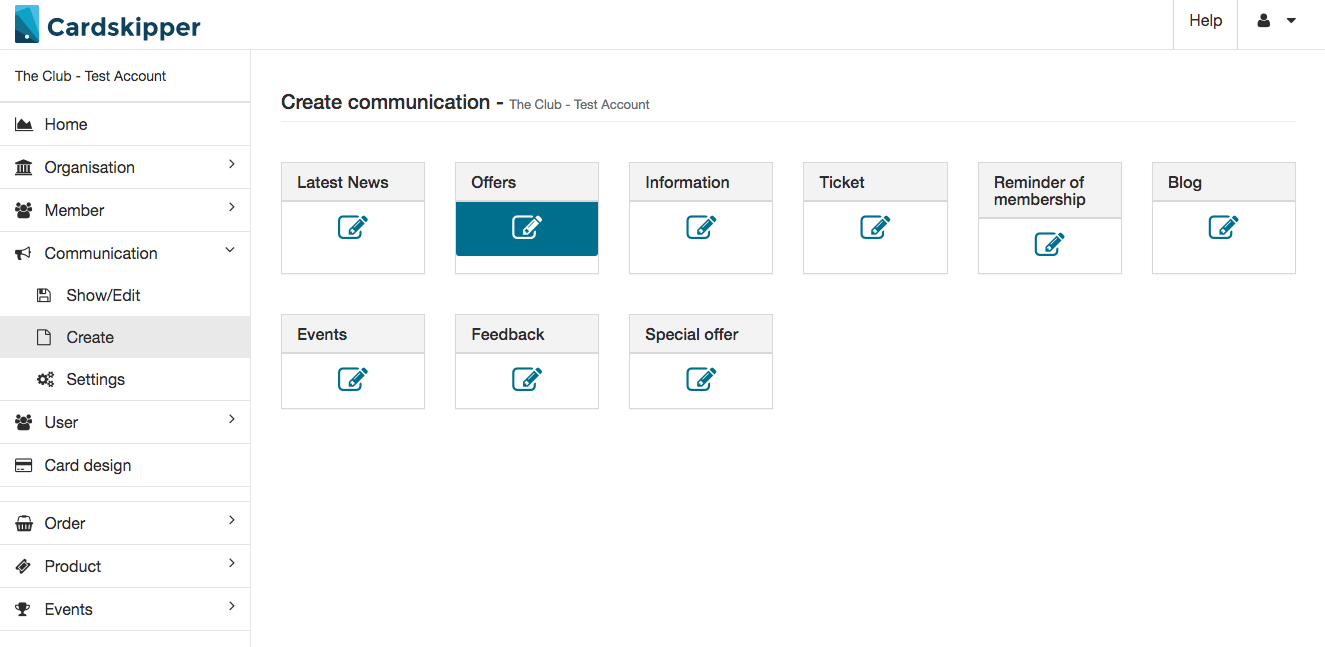Viewport: 1325px width, 647px height.
Task: Click the Member people icon
Action: tap(23, 210)
